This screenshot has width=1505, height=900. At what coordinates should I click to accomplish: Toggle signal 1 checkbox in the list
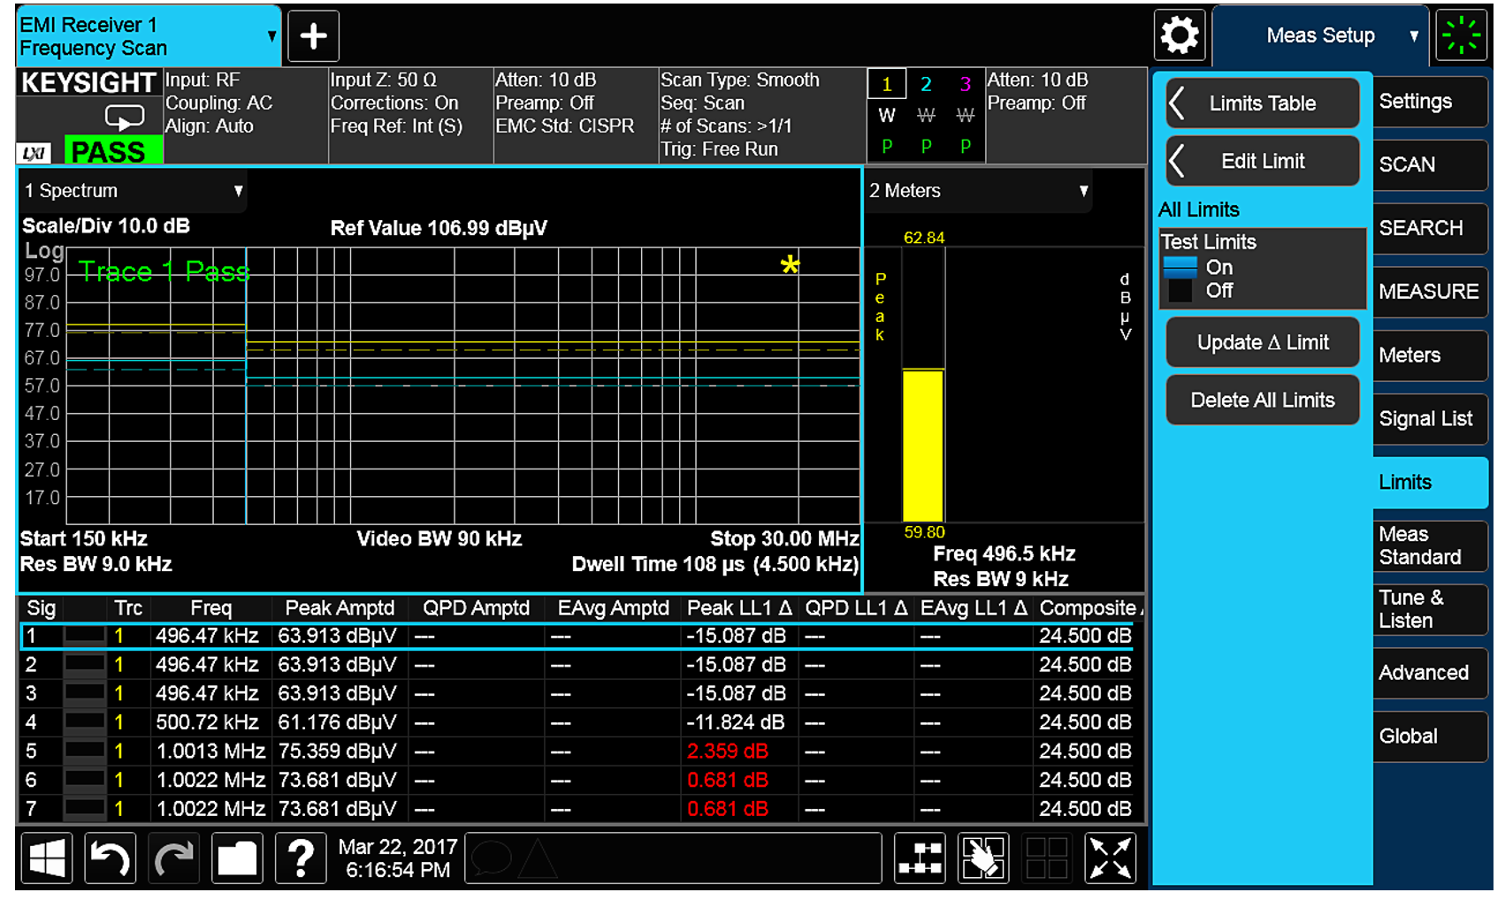pos(85,636)
